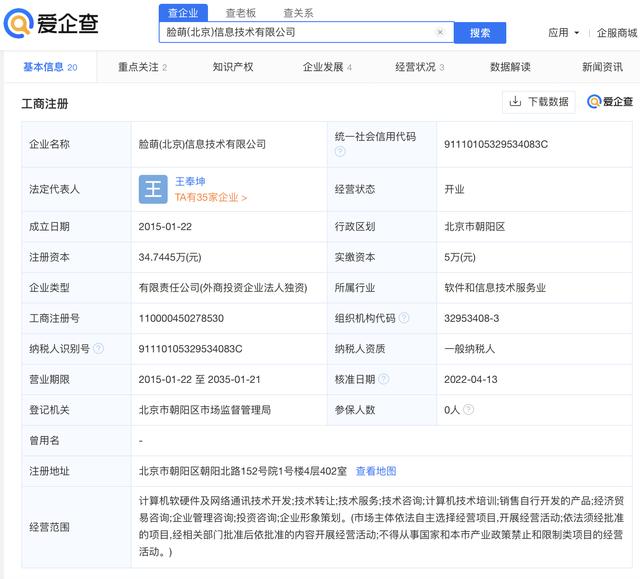The image size is (640, 579).
Task: Click the help icon next to 0人
Action: point(469,409)
